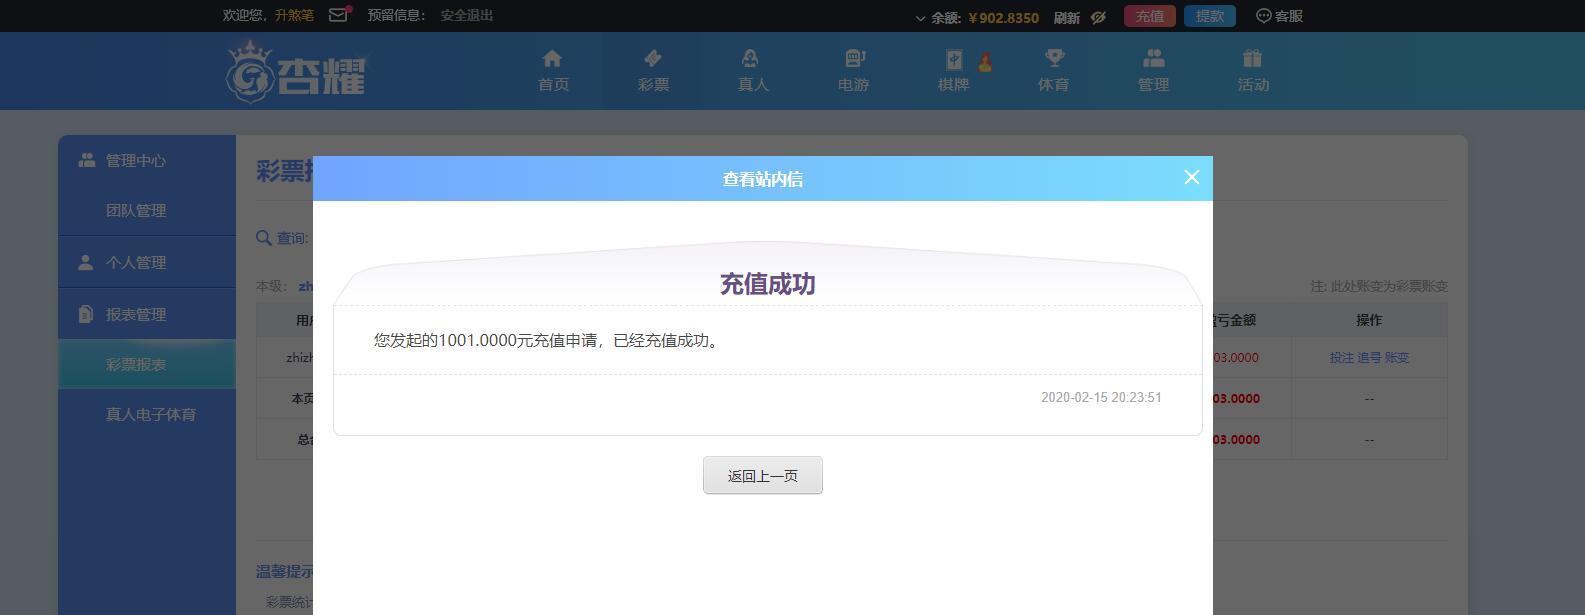This screenshot has width=1585, height=615.
Task: Open the 活动 promotions navigation item
Action: coord(1253,71)
